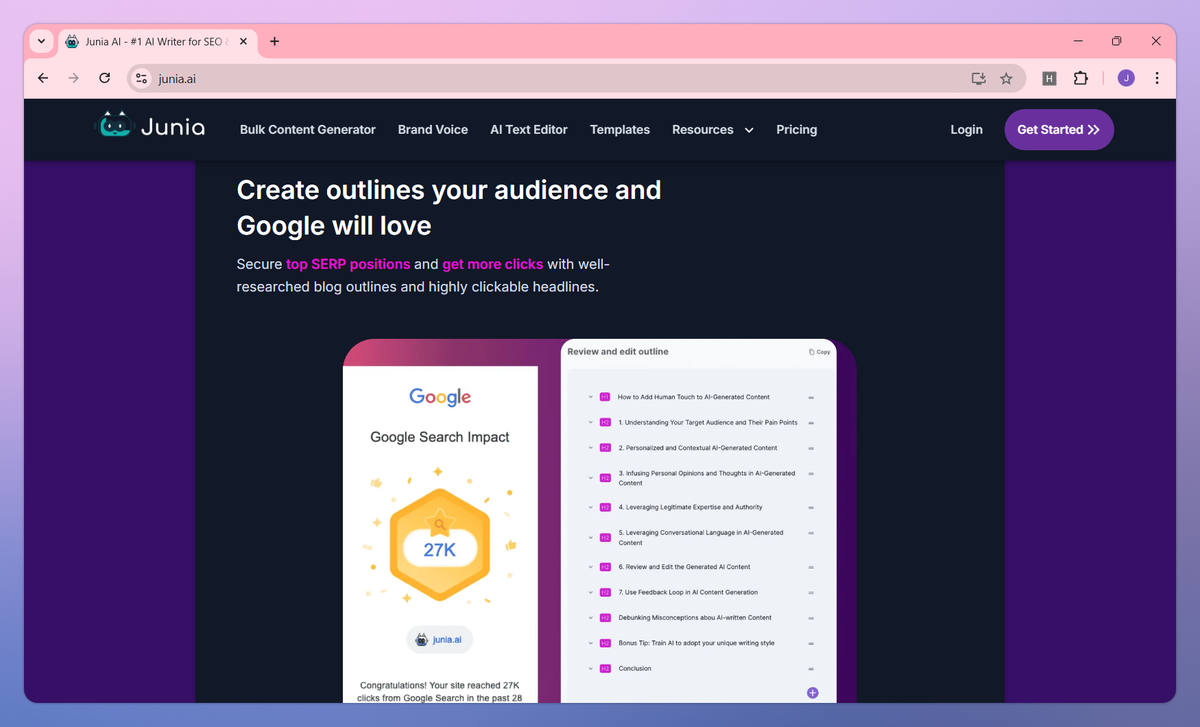Click the Google logo in the impact card
This screenshot has height=727, width=1200.
[x=440, y=398]
